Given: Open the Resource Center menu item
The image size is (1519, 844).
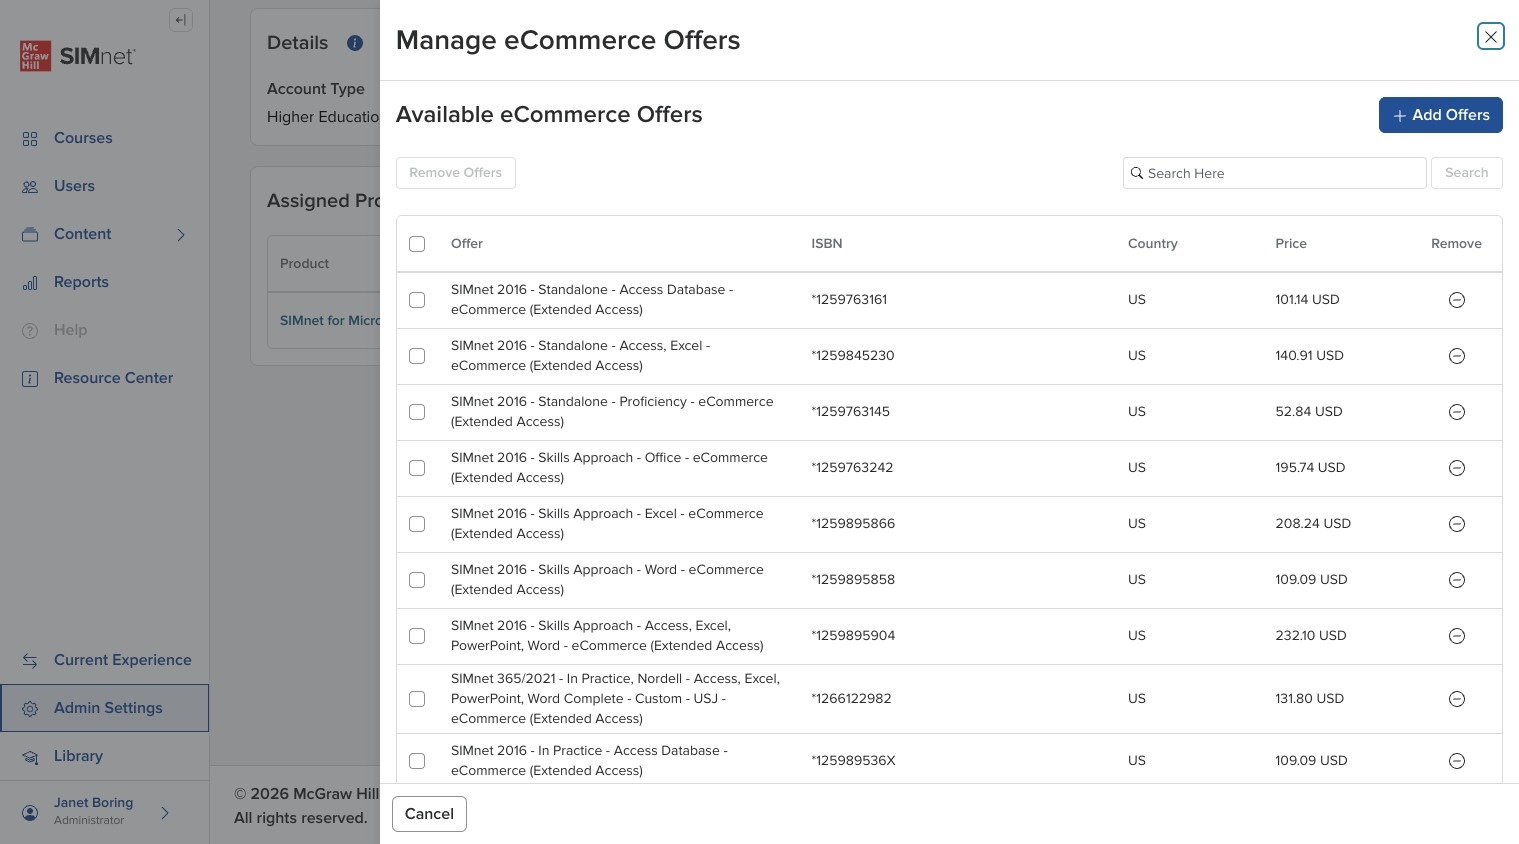Looking at the screenshot, I should (x=105, y=378).
